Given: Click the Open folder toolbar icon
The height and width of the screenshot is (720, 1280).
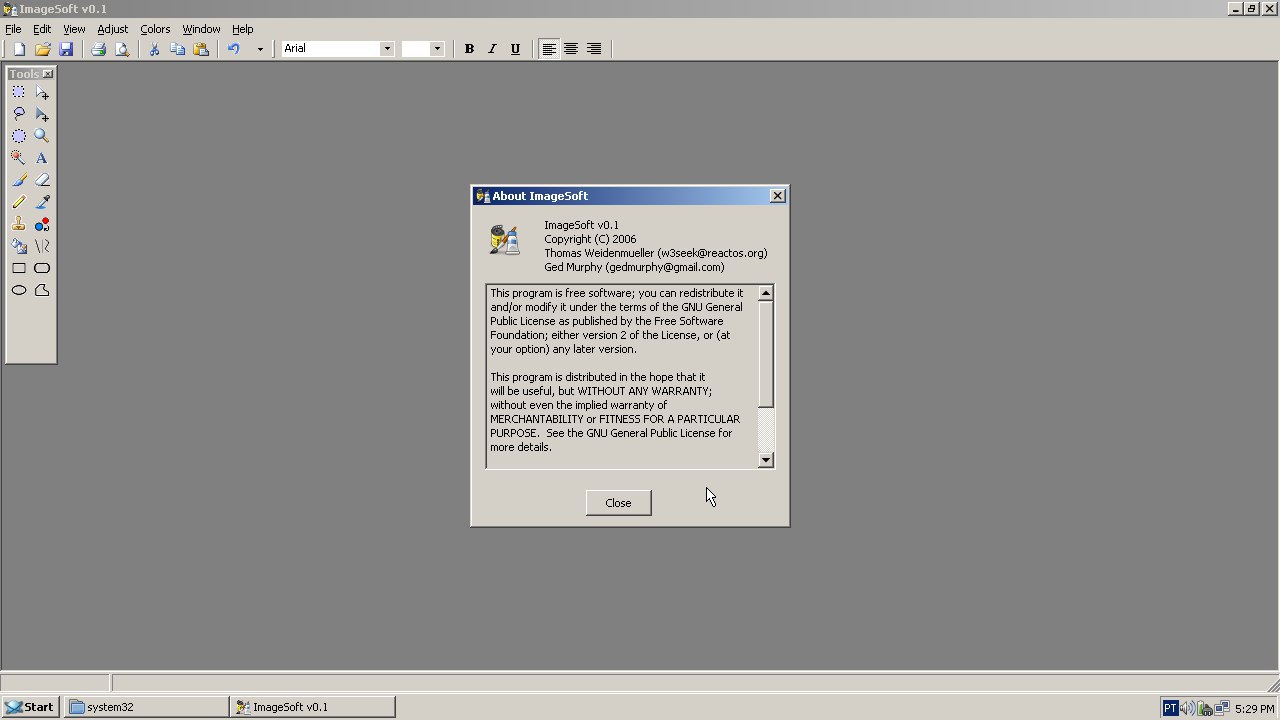Looking at the screenshot, I should click(x=42, y=49).
